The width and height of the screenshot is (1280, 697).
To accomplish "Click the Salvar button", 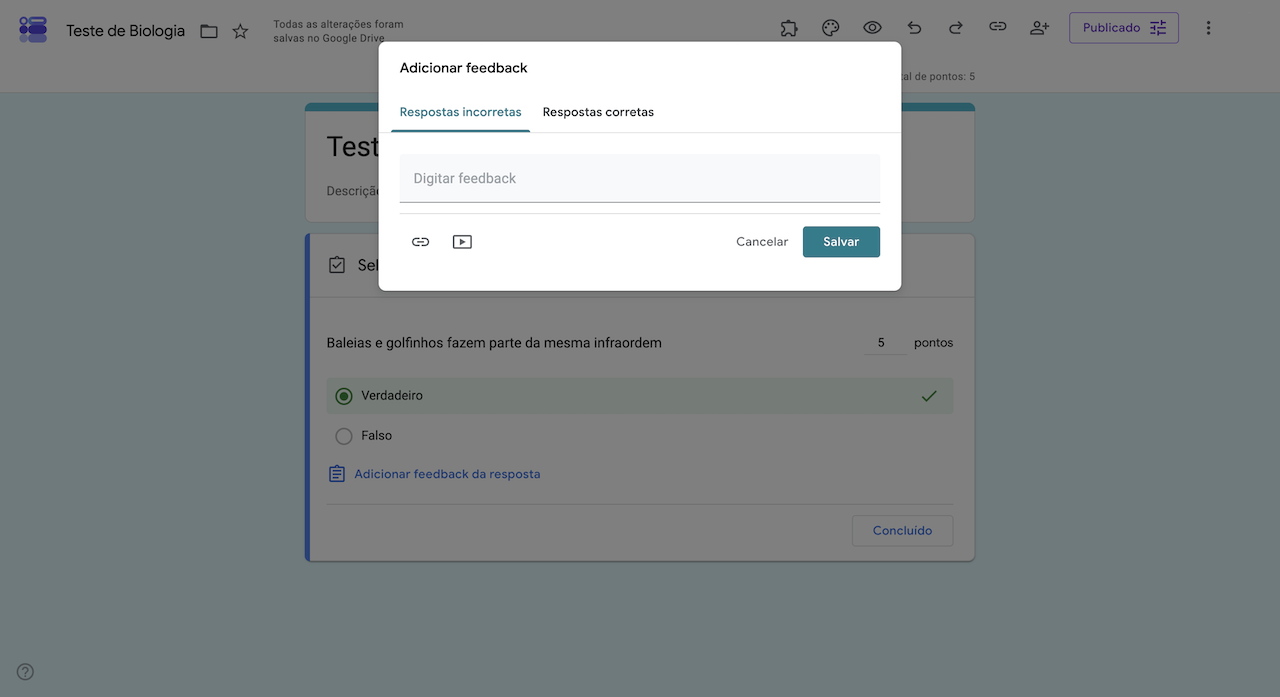I will tap(841, 242).
